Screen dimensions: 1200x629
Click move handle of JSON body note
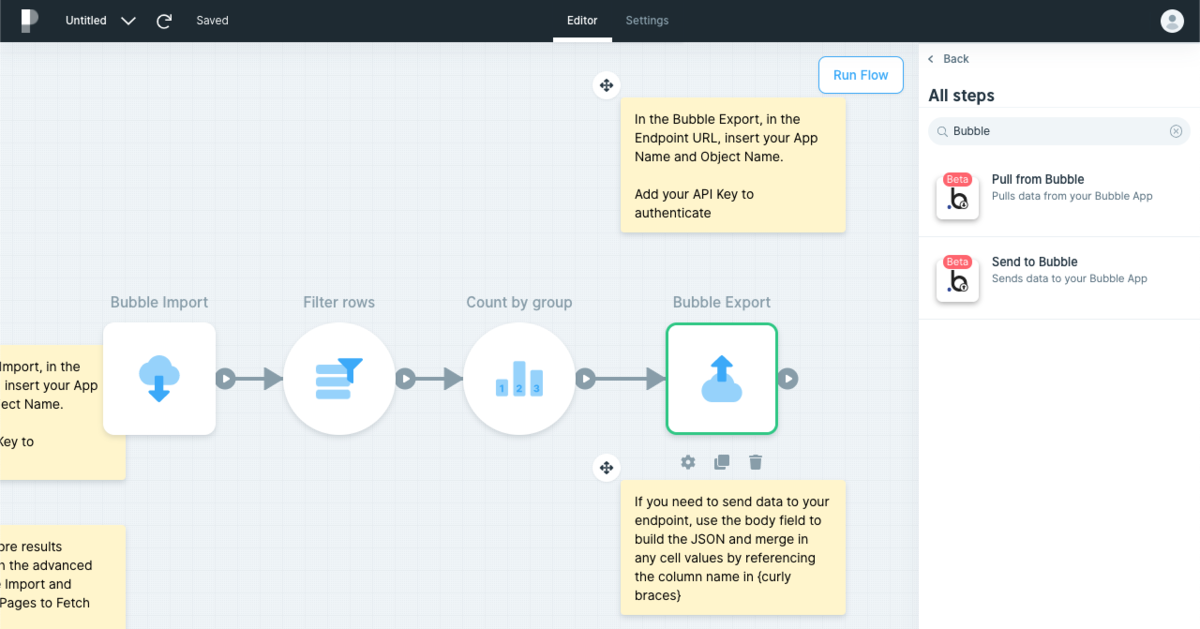click(x=606, y=467)
